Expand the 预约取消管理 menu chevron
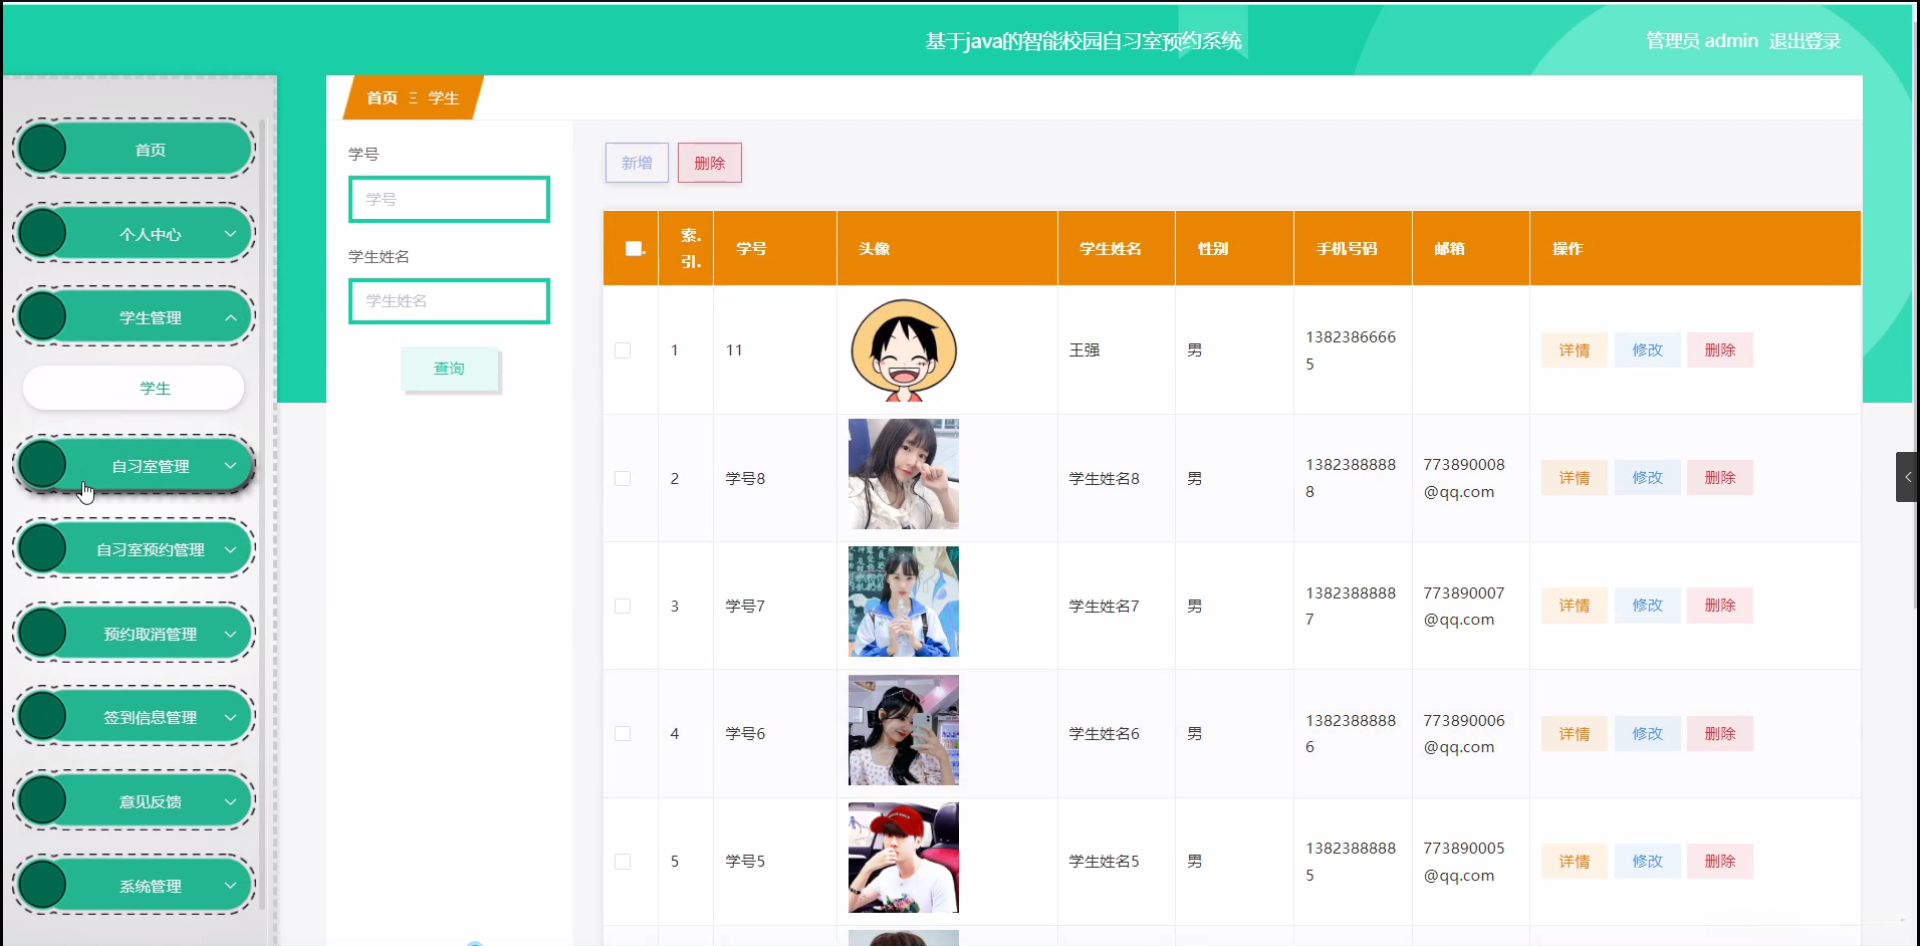The width and height of the screenshot is (1920, 946). tap(230, 633)
